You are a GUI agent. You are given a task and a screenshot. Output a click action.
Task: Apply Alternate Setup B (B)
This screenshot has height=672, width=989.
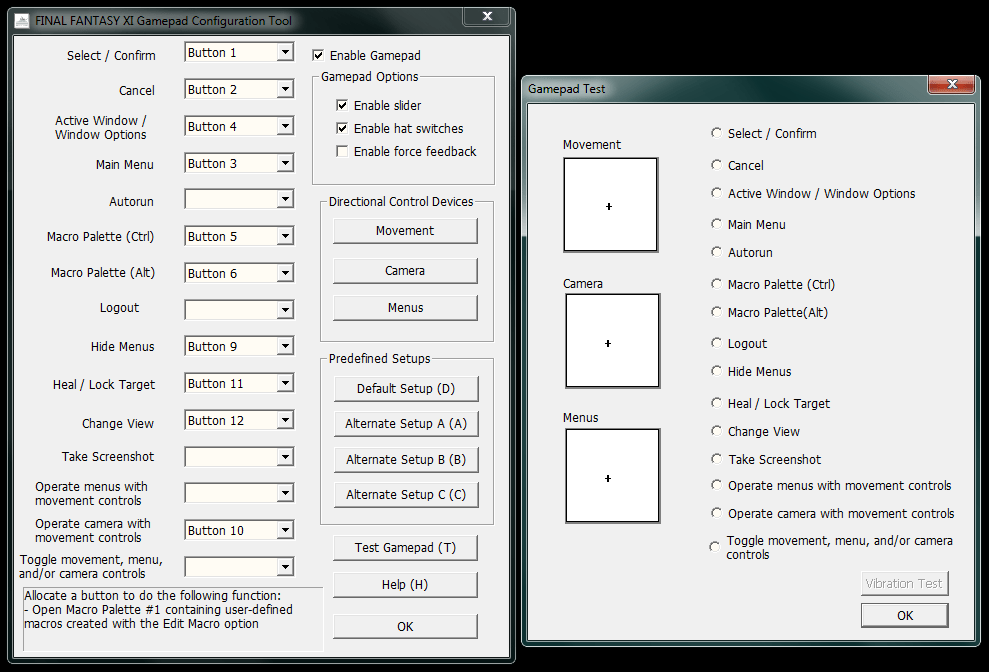pos(406,460)
